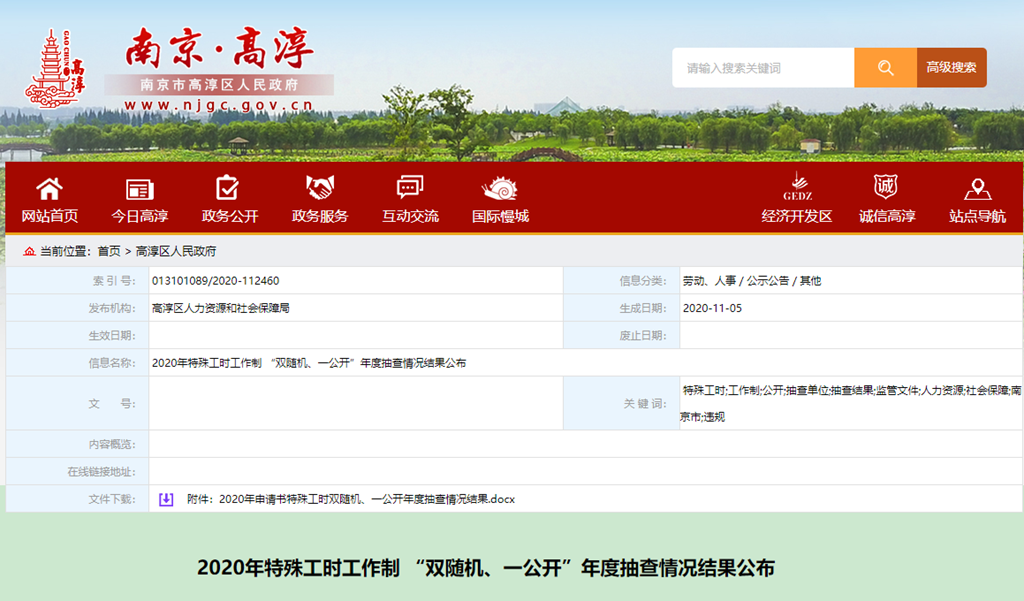The image size is (1024, 601).
Task: Open 诚信高淳 shield icon
Action: (886, 187)
